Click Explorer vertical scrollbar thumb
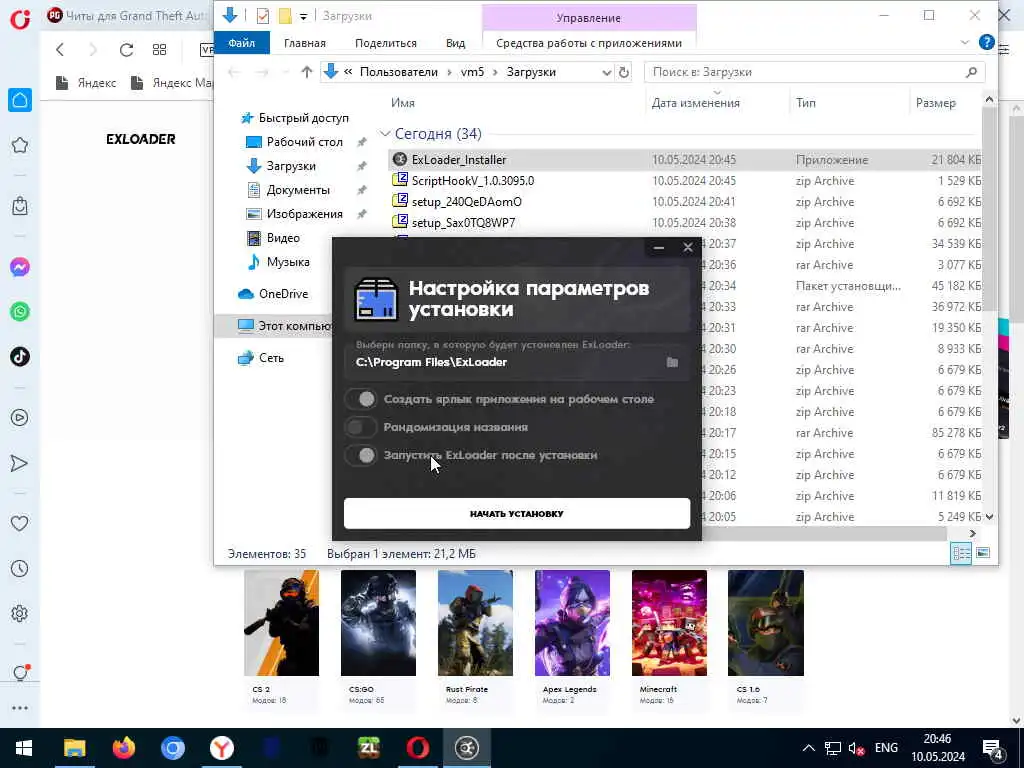Viewport: 1024px width, 768px height. (989, 209)
